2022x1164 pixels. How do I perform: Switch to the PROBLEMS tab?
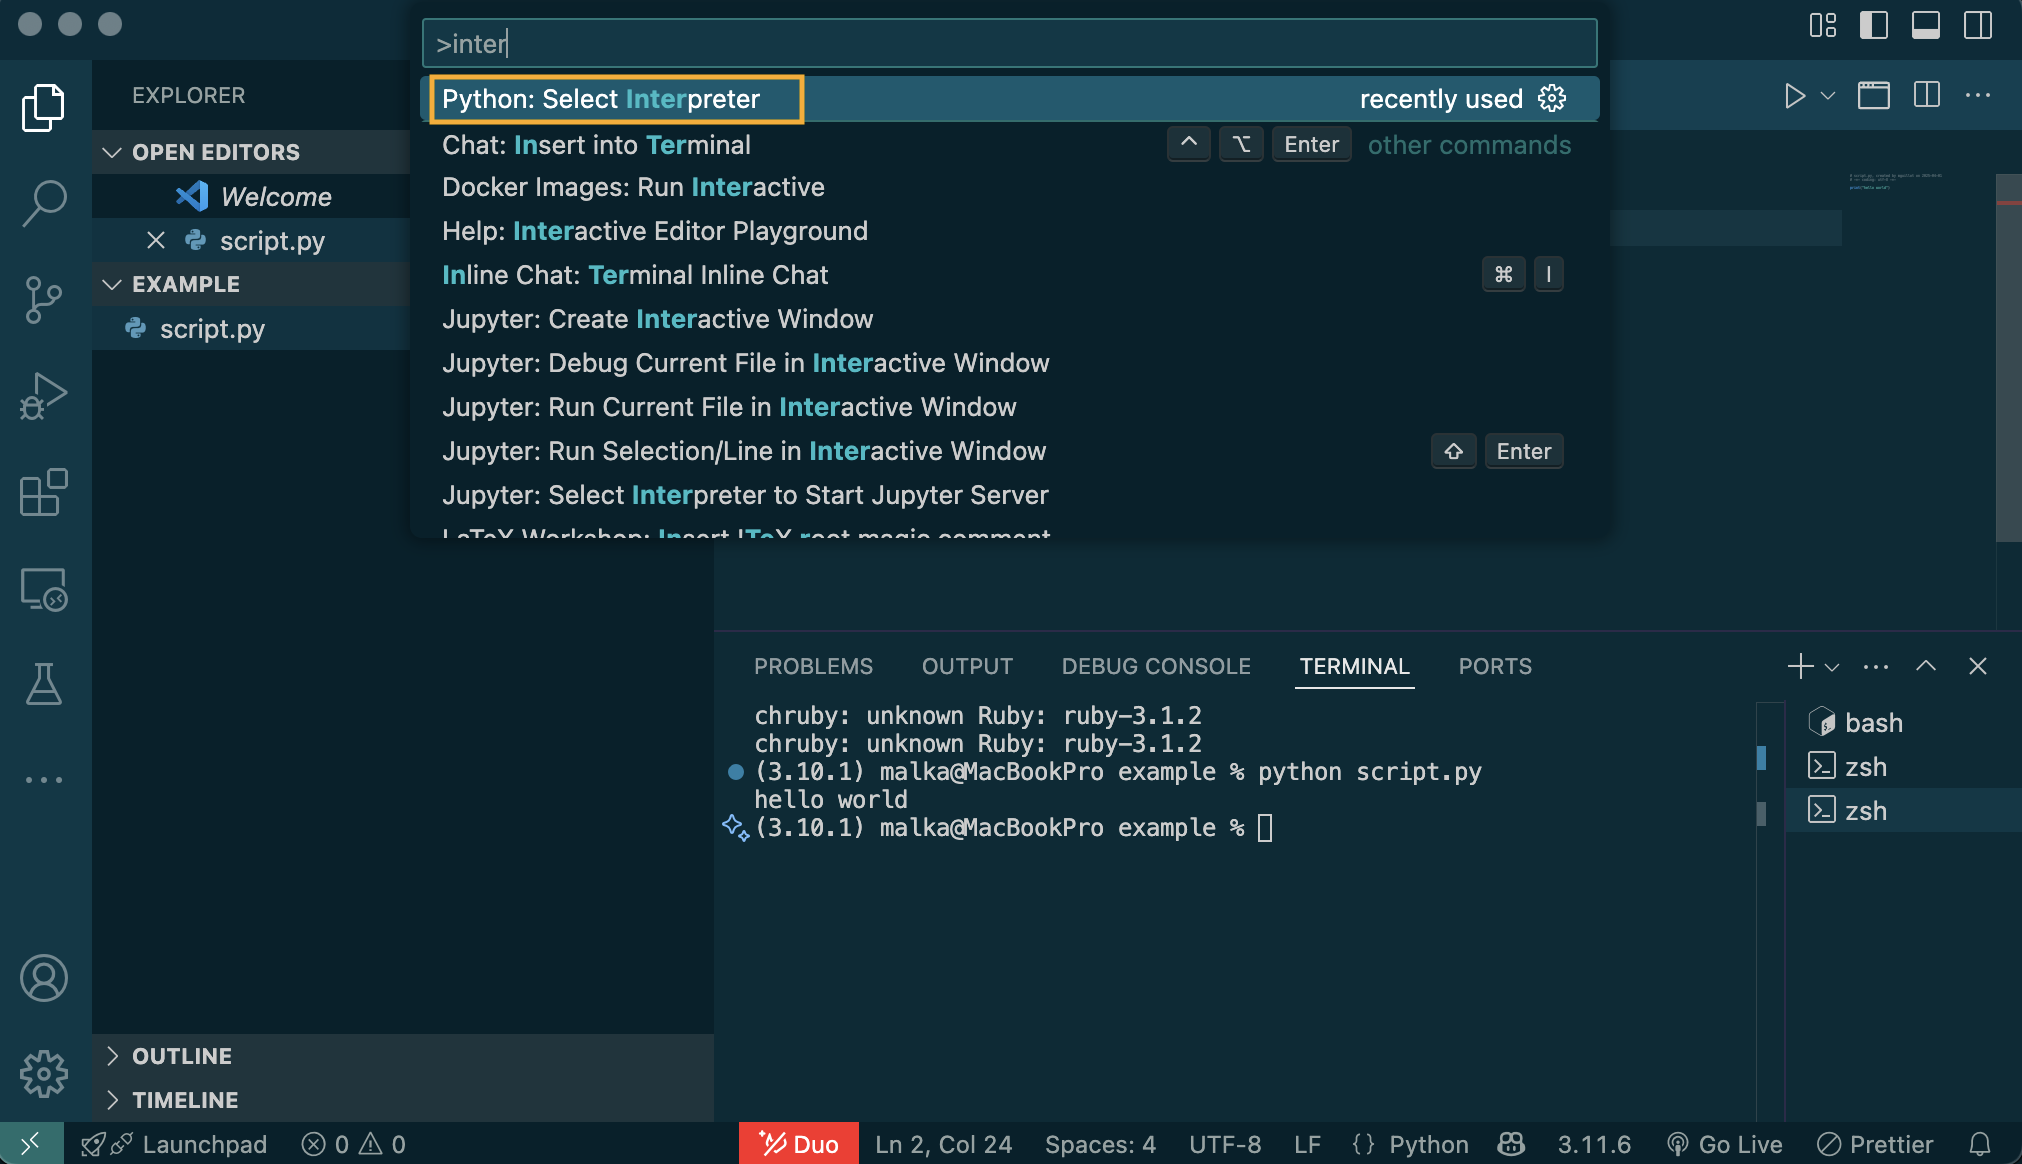813,667
